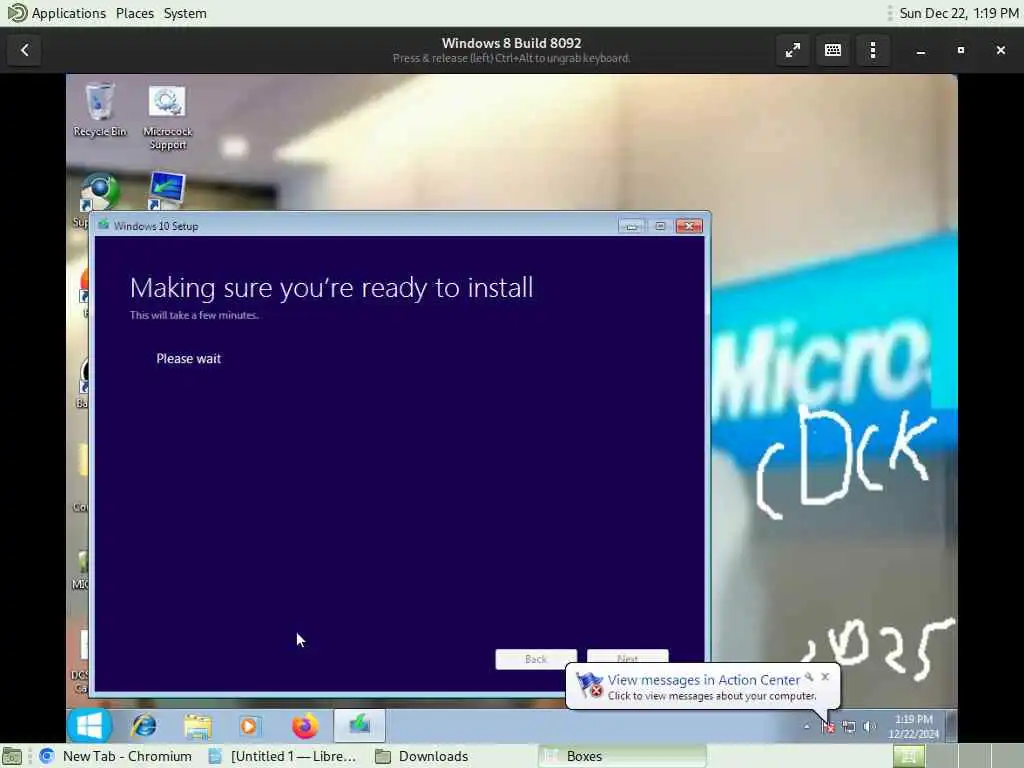The height and width of the screenshot is (768, 1024).
Task: Select the Microcock Support desktop icon
Action: pyautogui.click(x=167, y=118)
